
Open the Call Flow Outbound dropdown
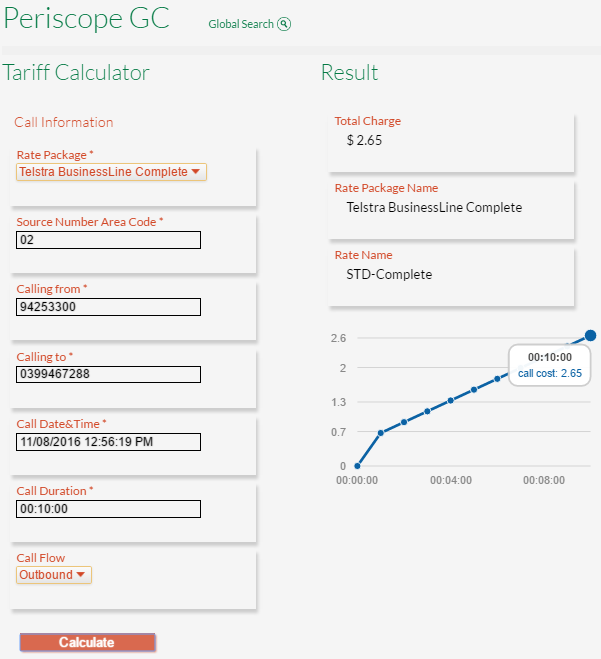[x=54, y=575]
